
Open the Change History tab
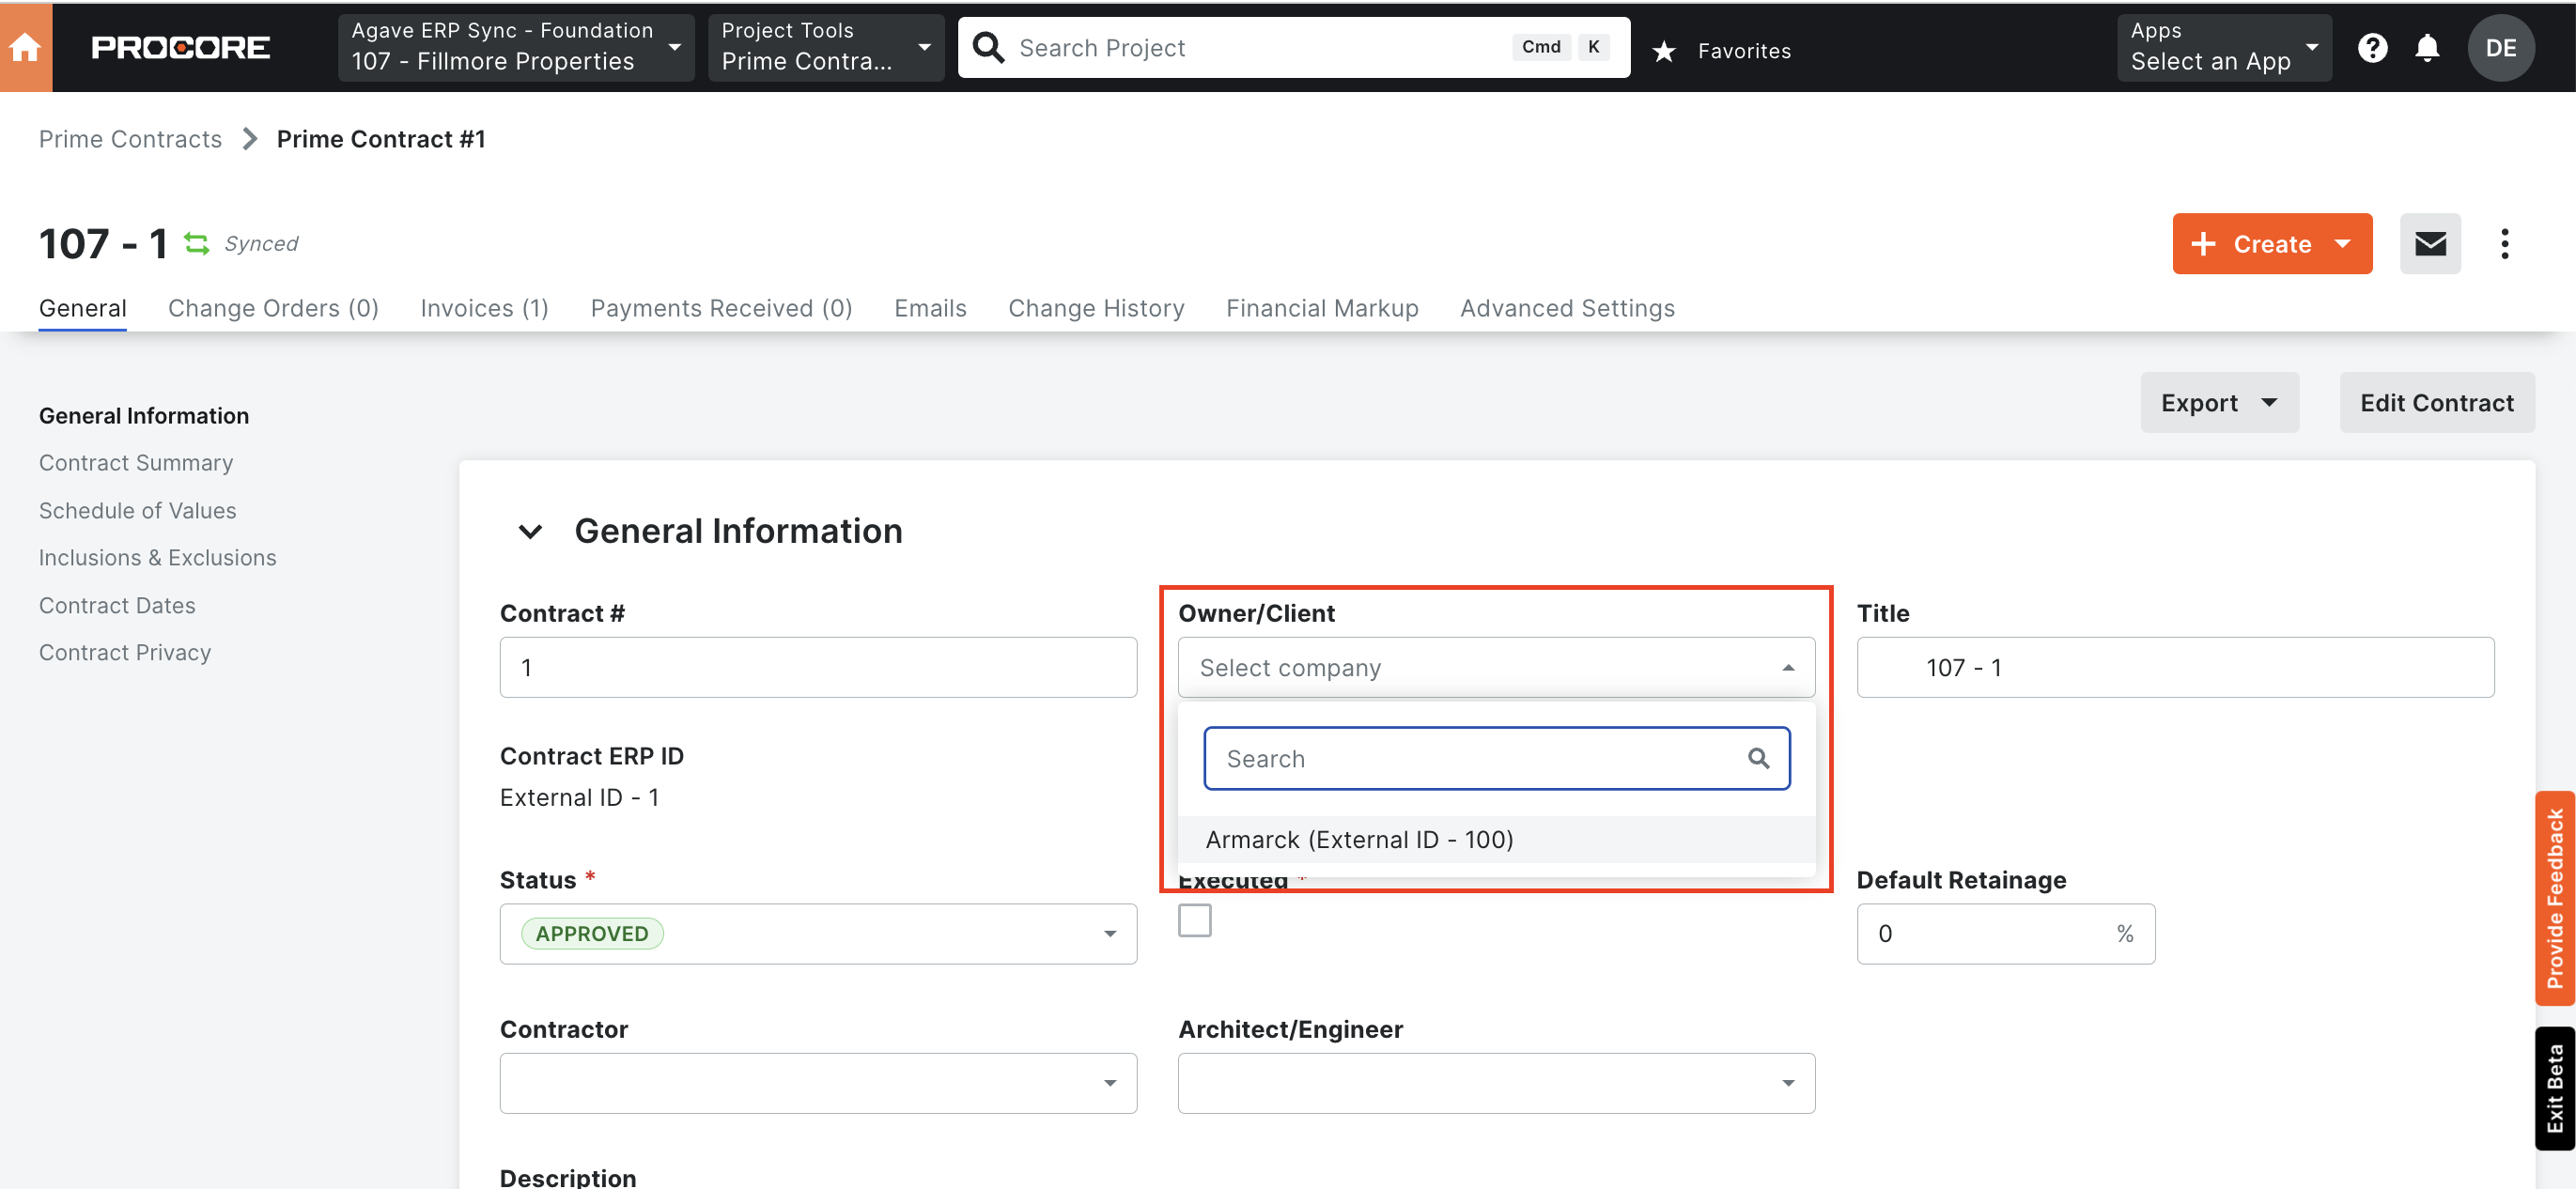click(1096, 308)
